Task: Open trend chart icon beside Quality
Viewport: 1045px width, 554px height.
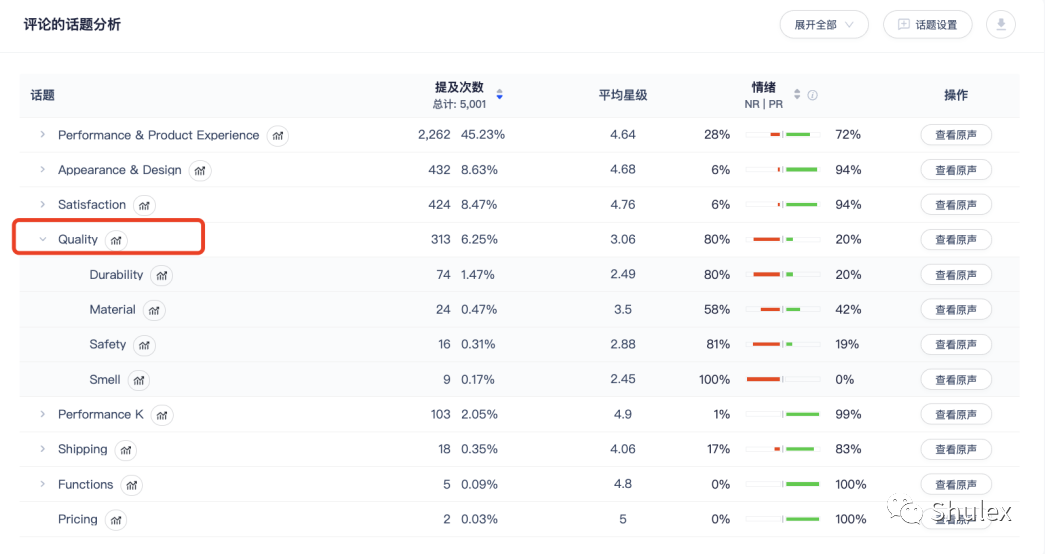Action: click(x=116, y=240)
